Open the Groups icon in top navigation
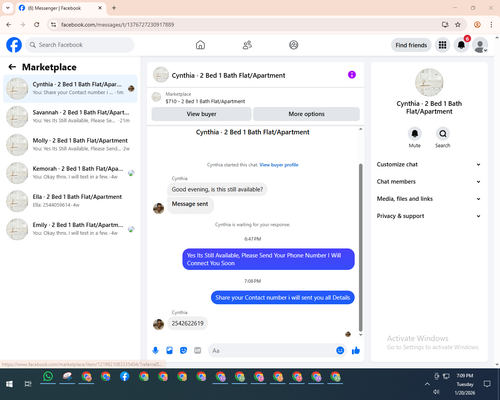Image resolution: width=500 pixels, height=400 pixels. point(294,45)
